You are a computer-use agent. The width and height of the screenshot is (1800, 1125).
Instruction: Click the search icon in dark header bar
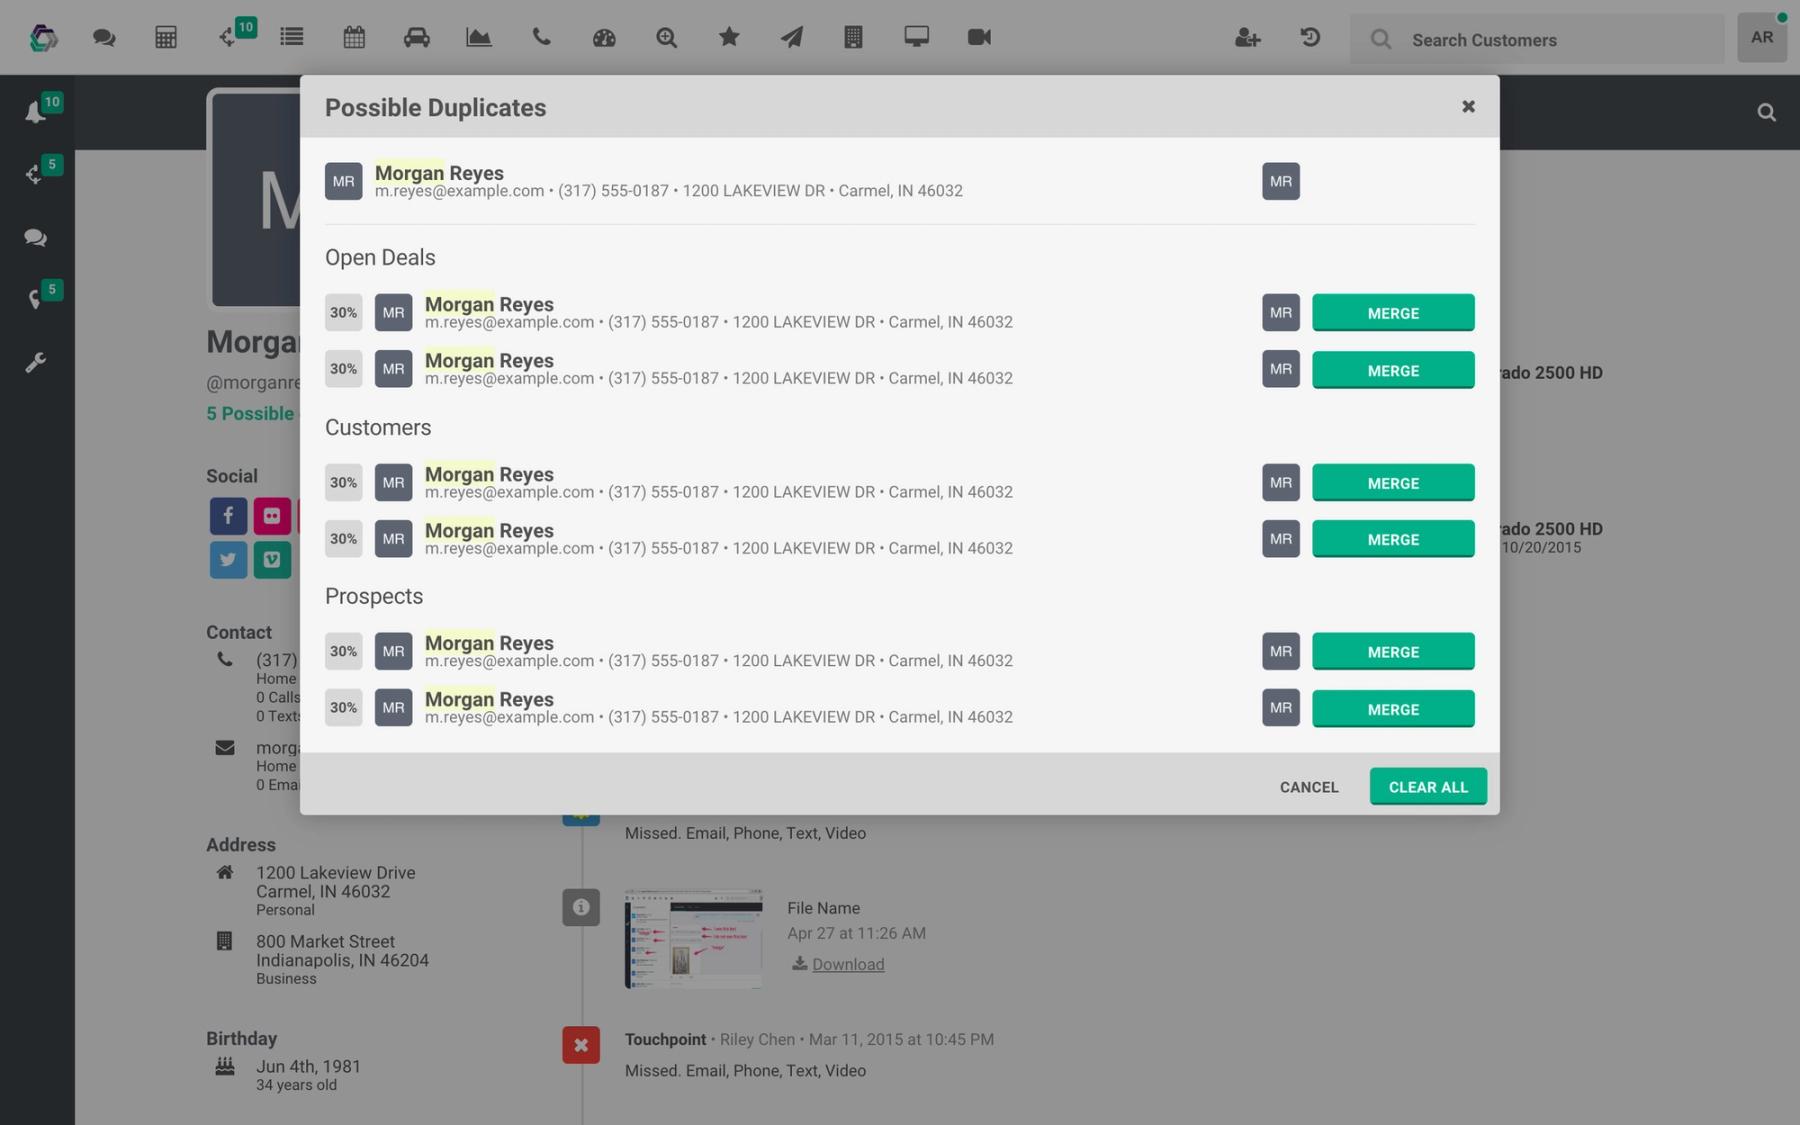[1767, 113]
